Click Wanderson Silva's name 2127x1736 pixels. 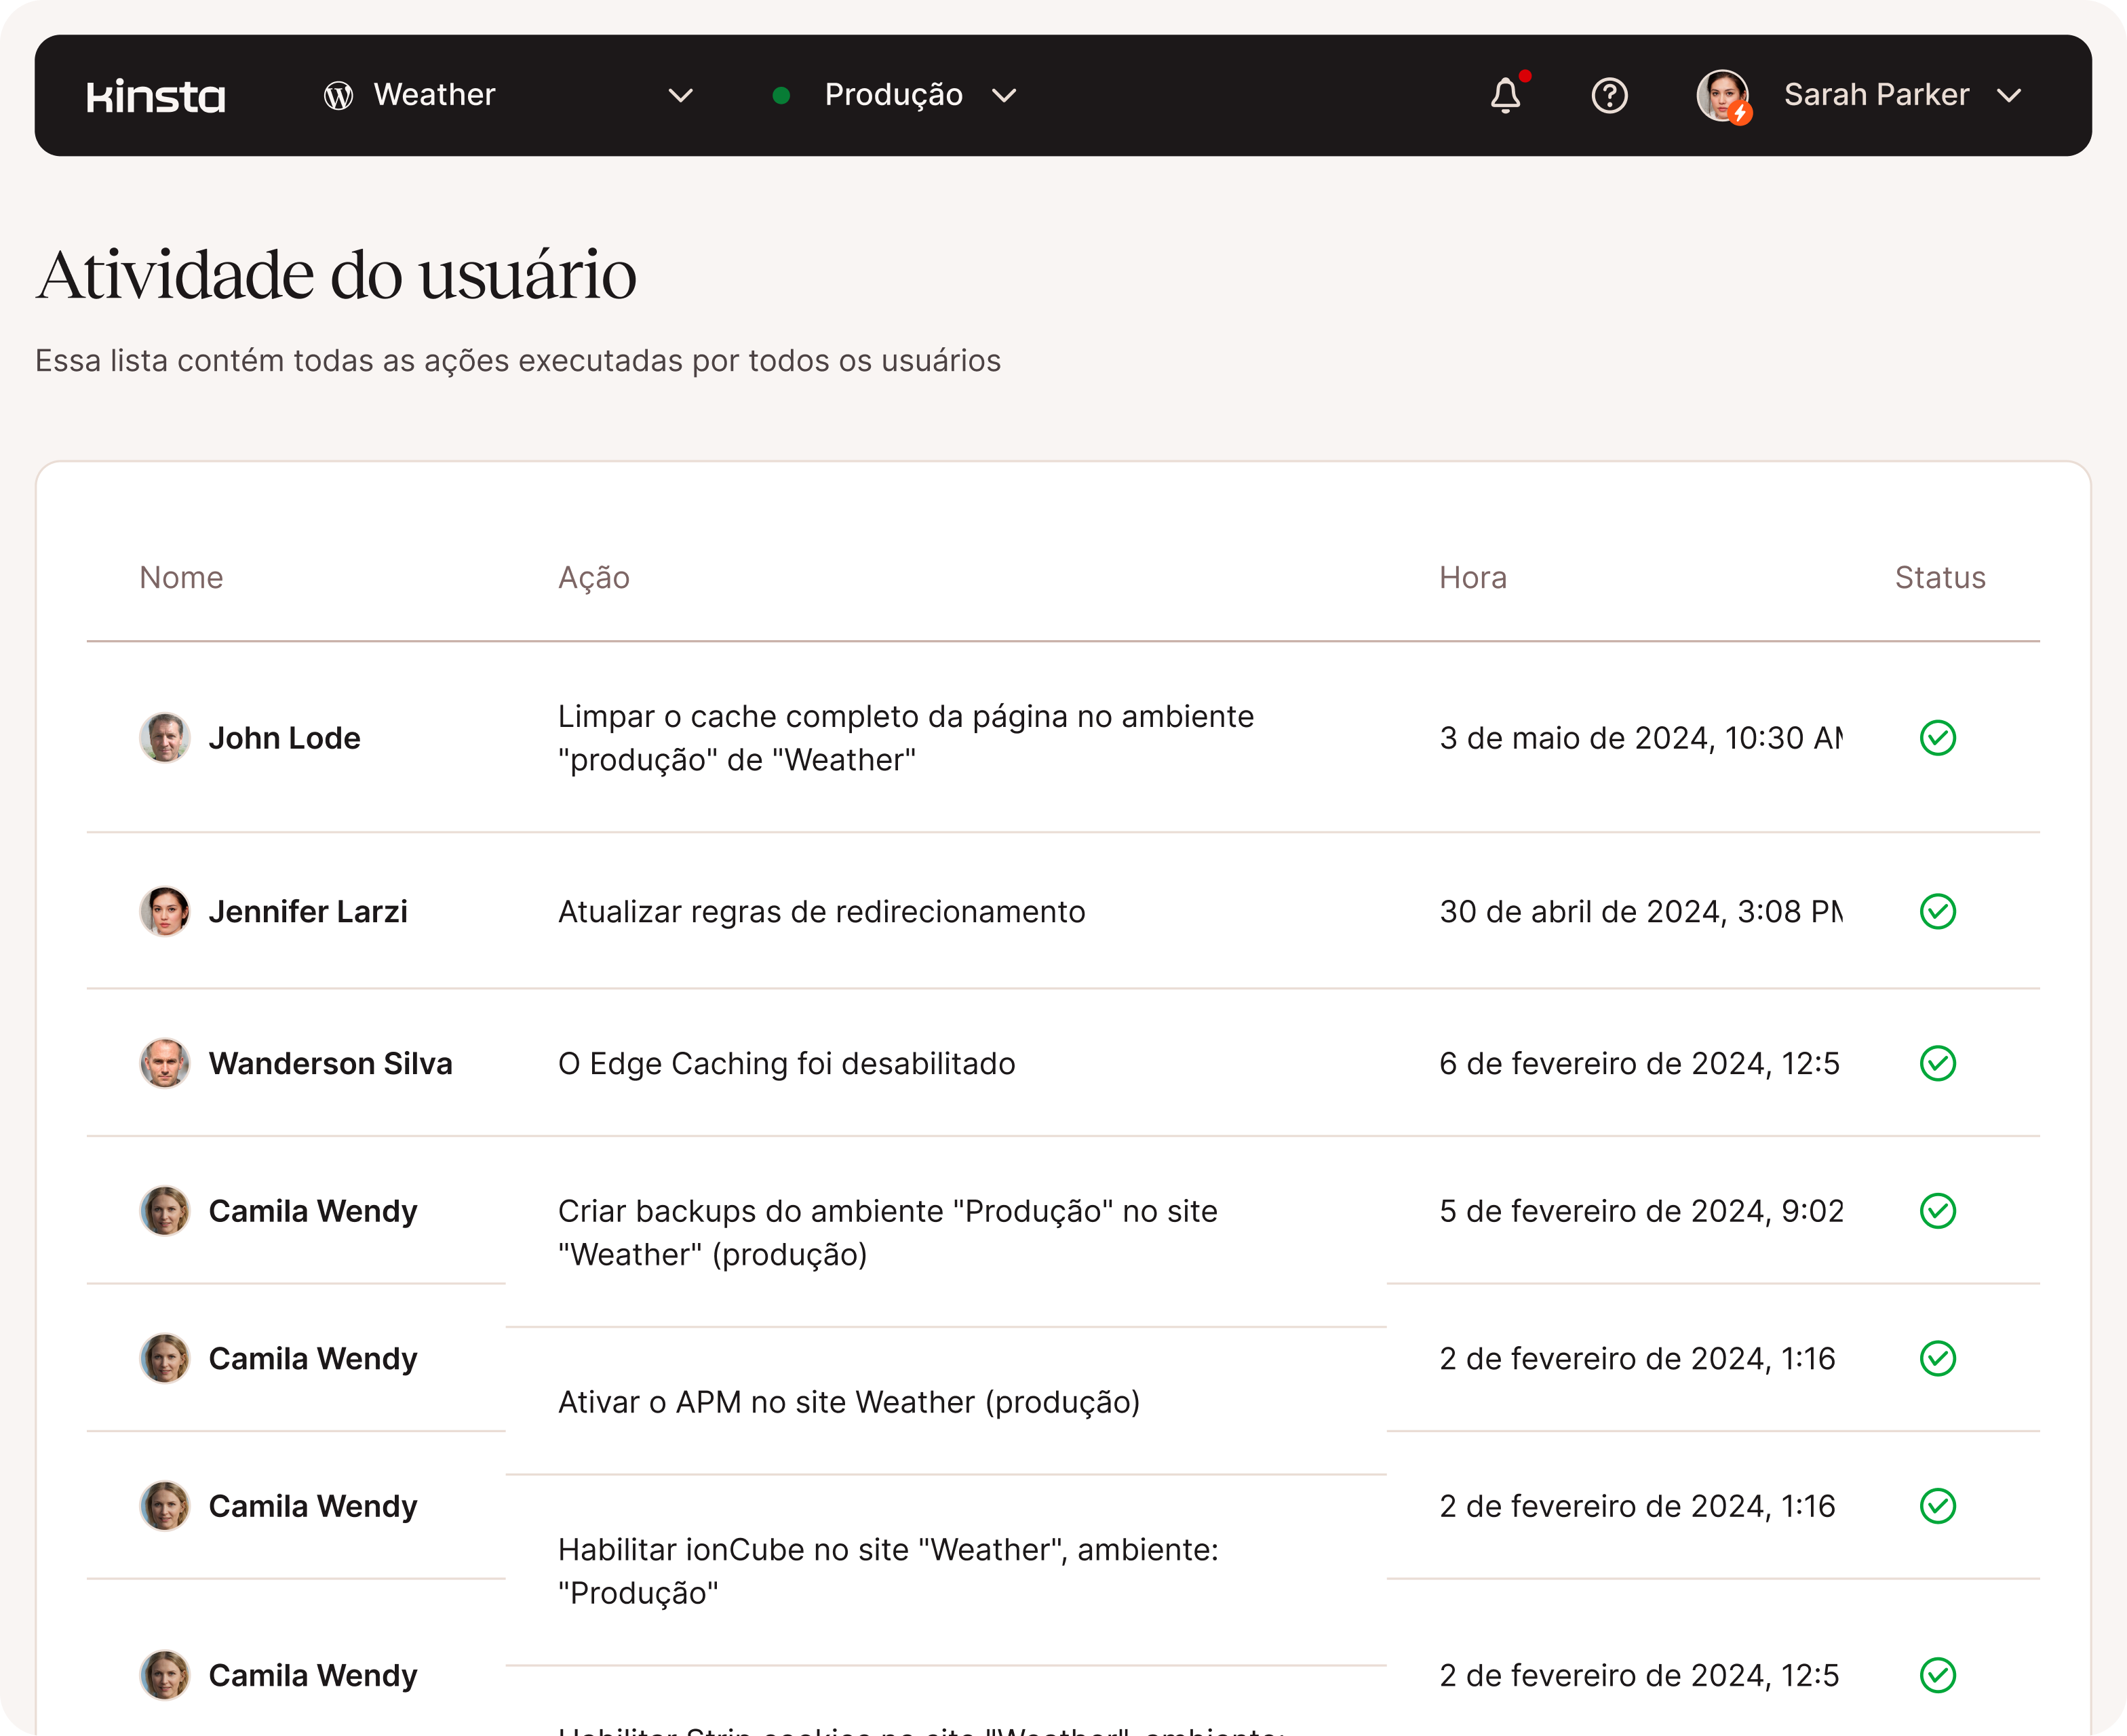[330, 1063]
